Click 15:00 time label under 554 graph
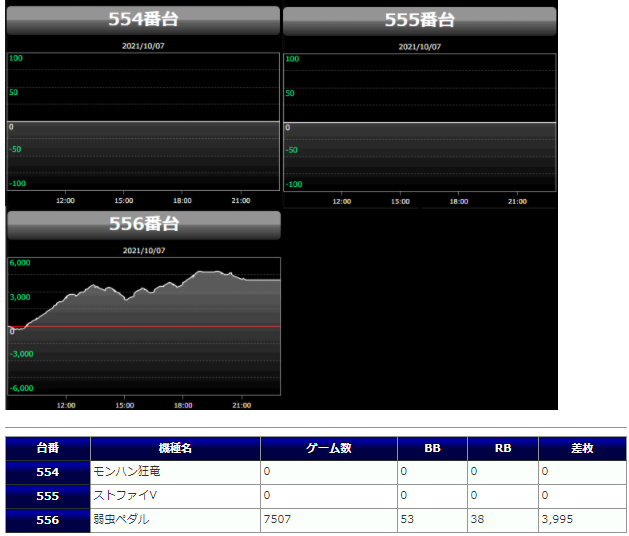The height and width of the screenshot is (536, 629). pos(124,201)
